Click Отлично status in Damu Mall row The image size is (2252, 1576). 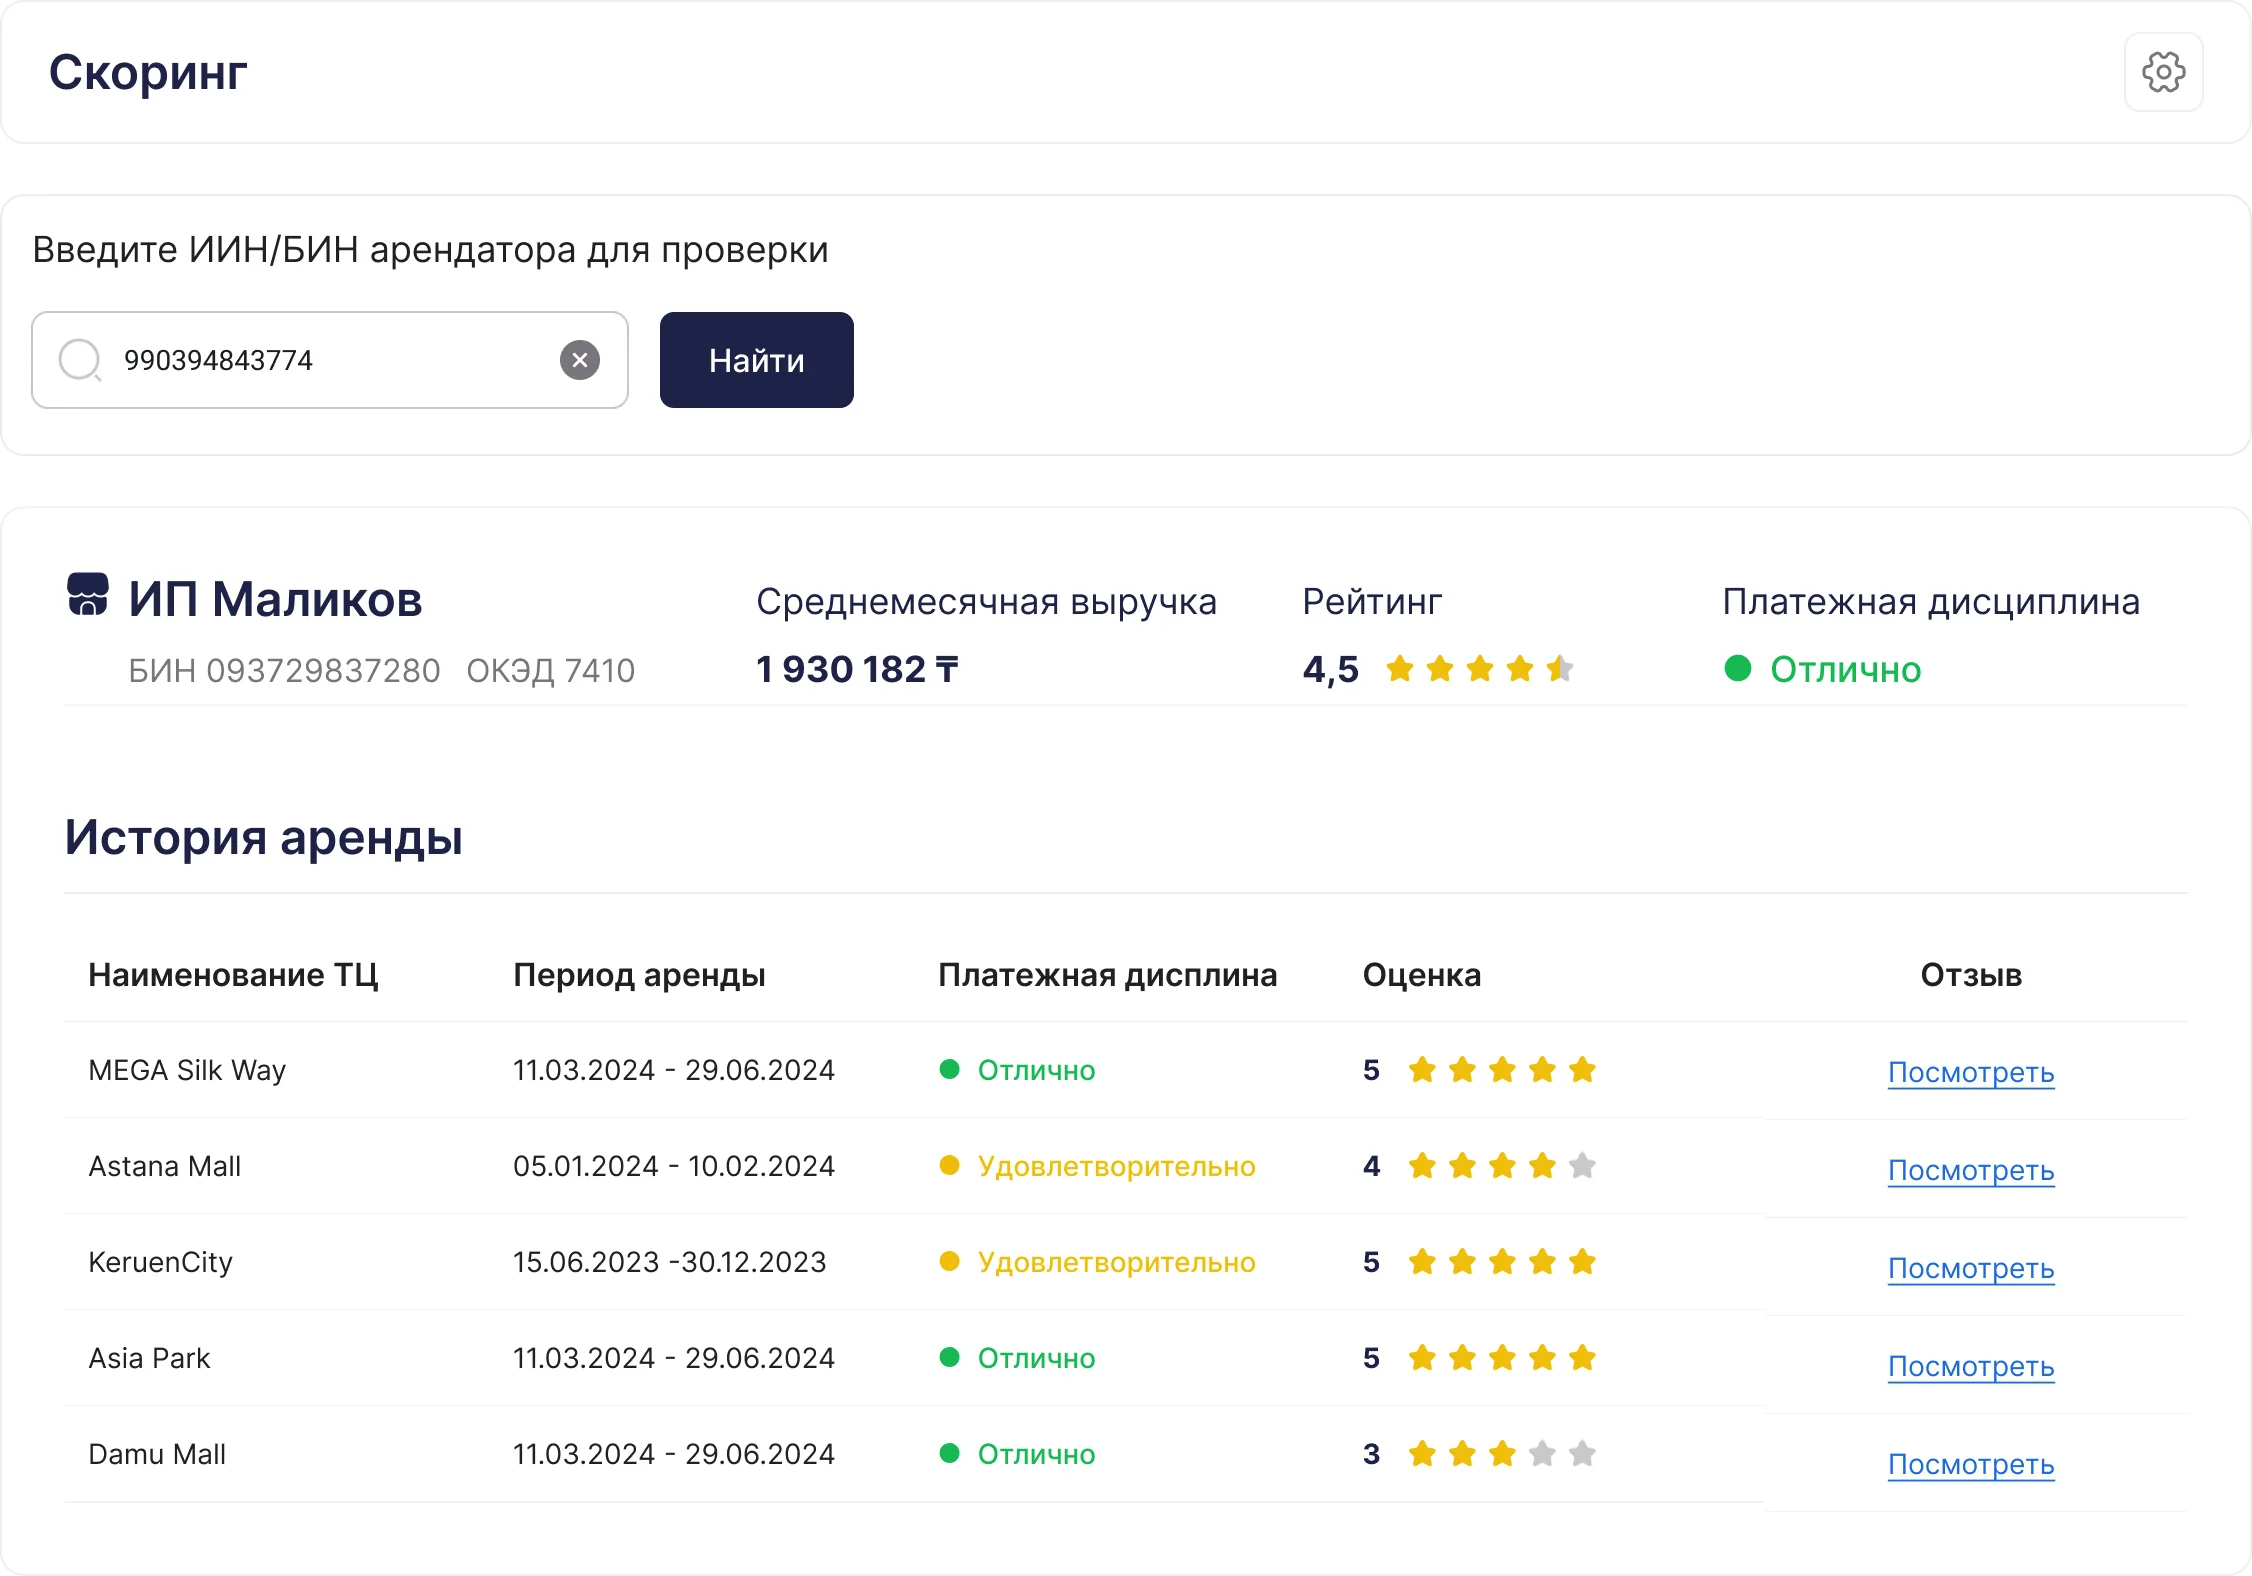(1036, 1454)
